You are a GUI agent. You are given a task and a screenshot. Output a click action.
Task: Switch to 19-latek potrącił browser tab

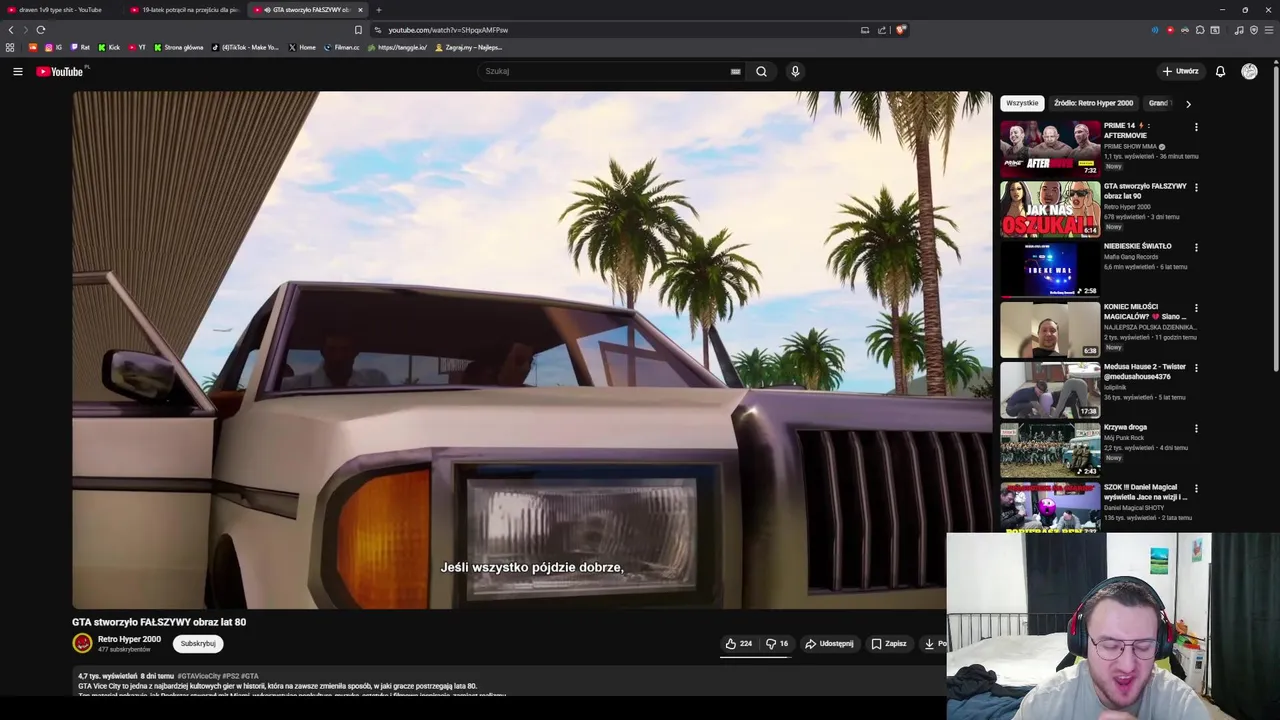(185, 10)
